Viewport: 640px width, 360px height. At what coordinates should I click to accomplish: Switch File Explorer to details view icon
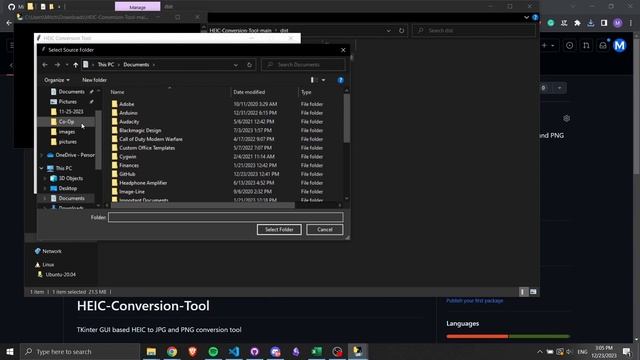pyautogui.click(x=523, y=292)
